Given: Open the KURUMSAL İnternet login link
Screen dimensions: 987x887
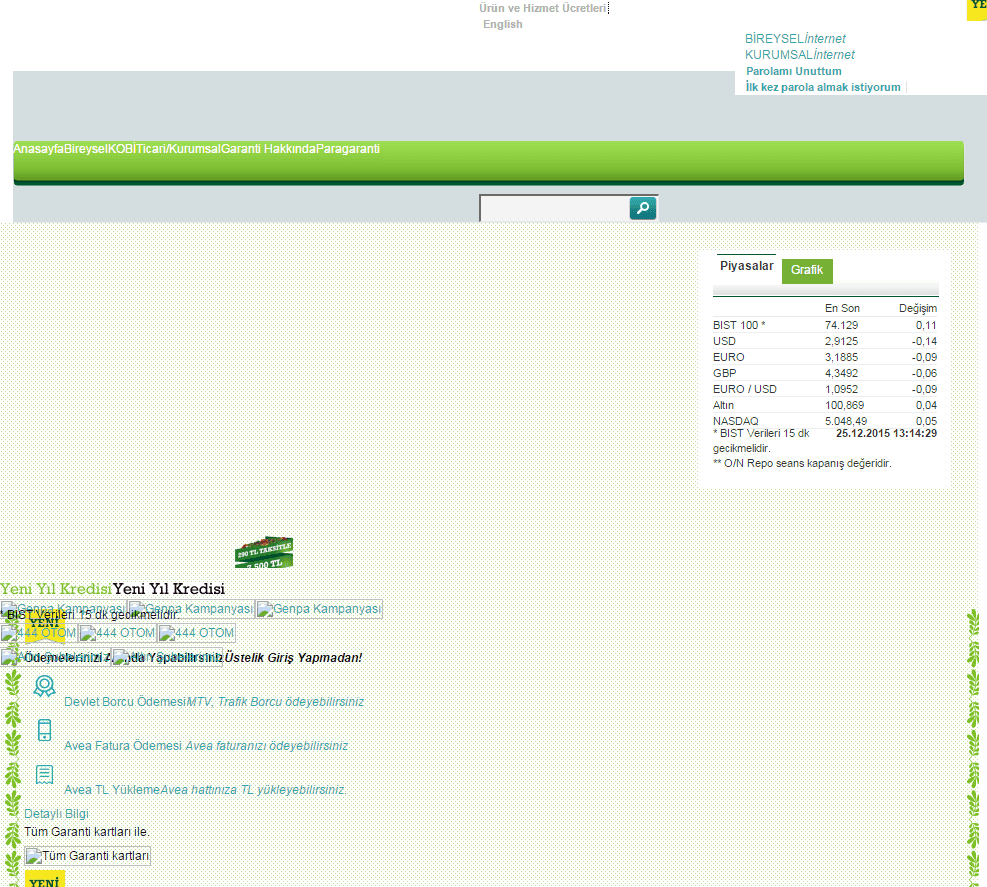Looking at the screenshot, I should (799, 55).
